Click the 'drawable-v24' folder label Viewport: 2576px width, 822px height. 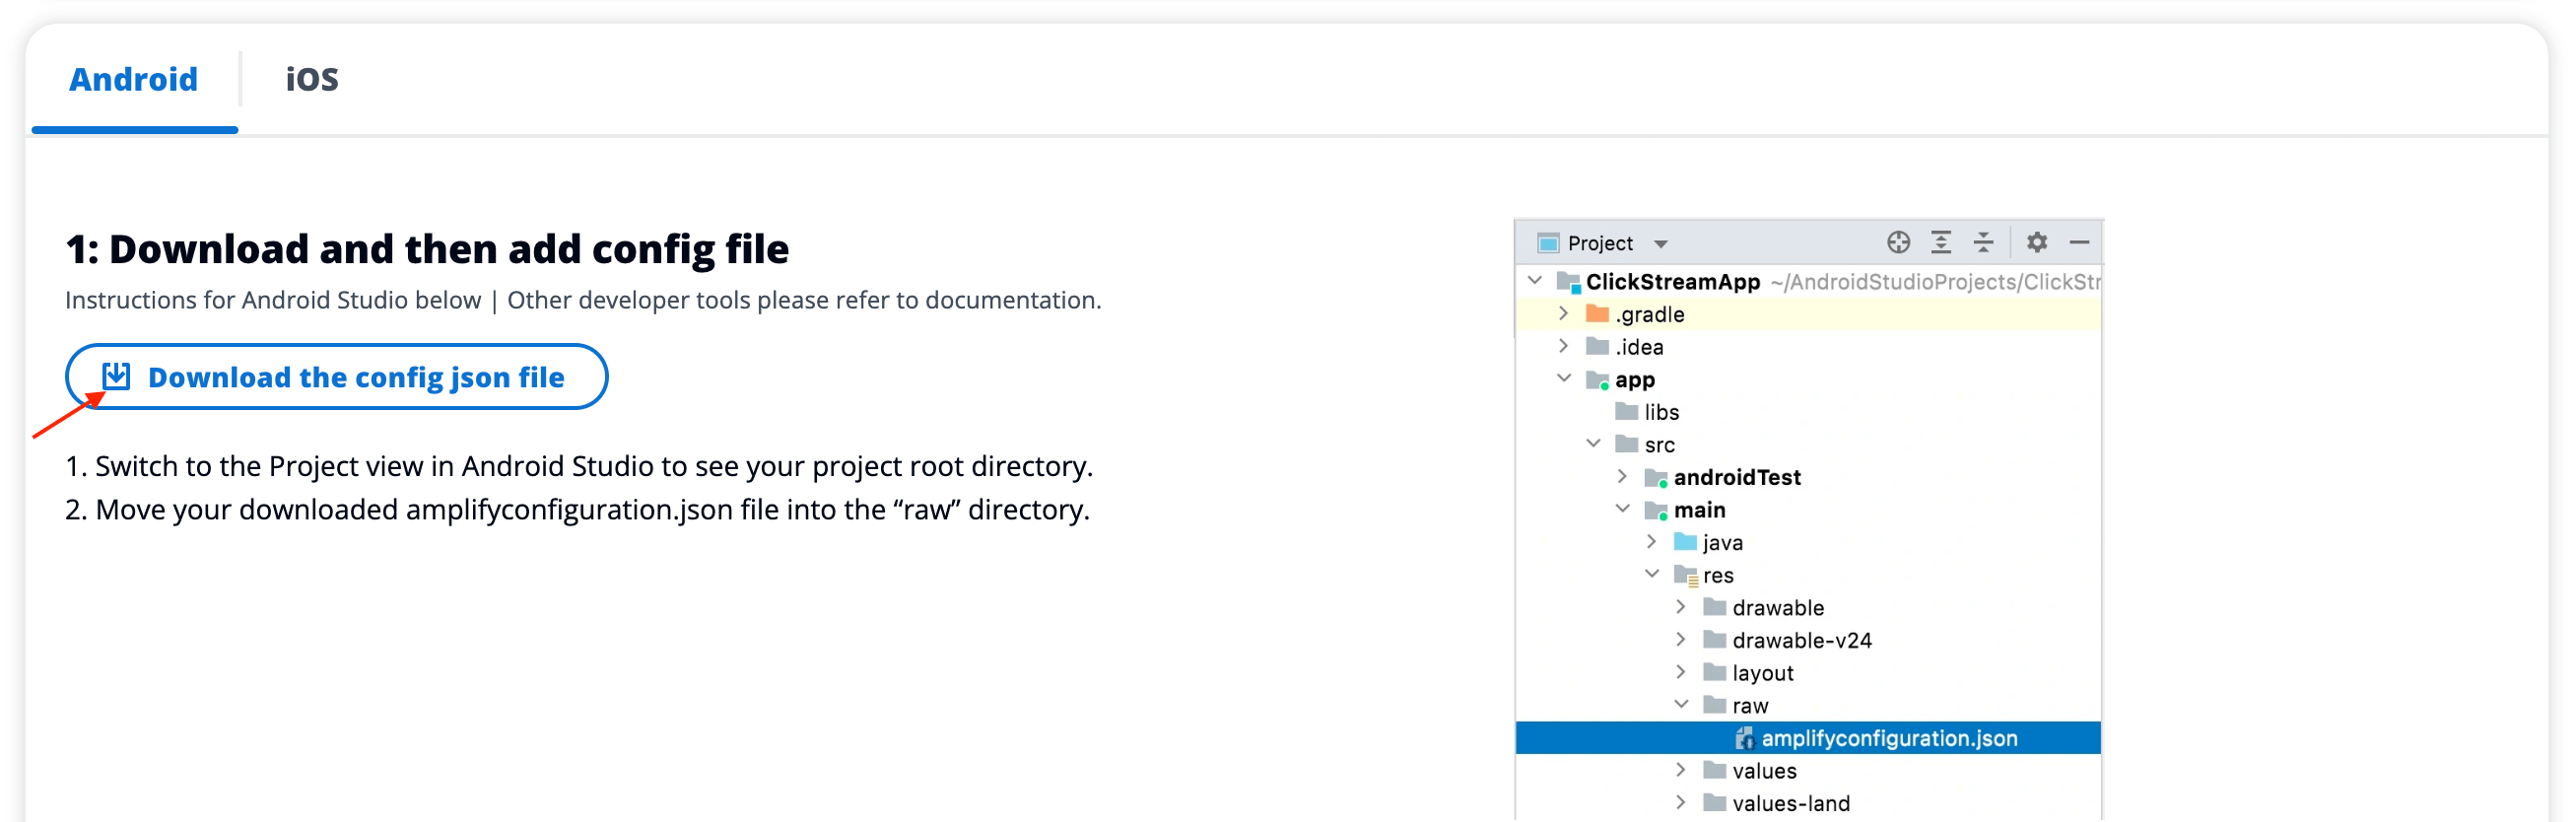1801,640
